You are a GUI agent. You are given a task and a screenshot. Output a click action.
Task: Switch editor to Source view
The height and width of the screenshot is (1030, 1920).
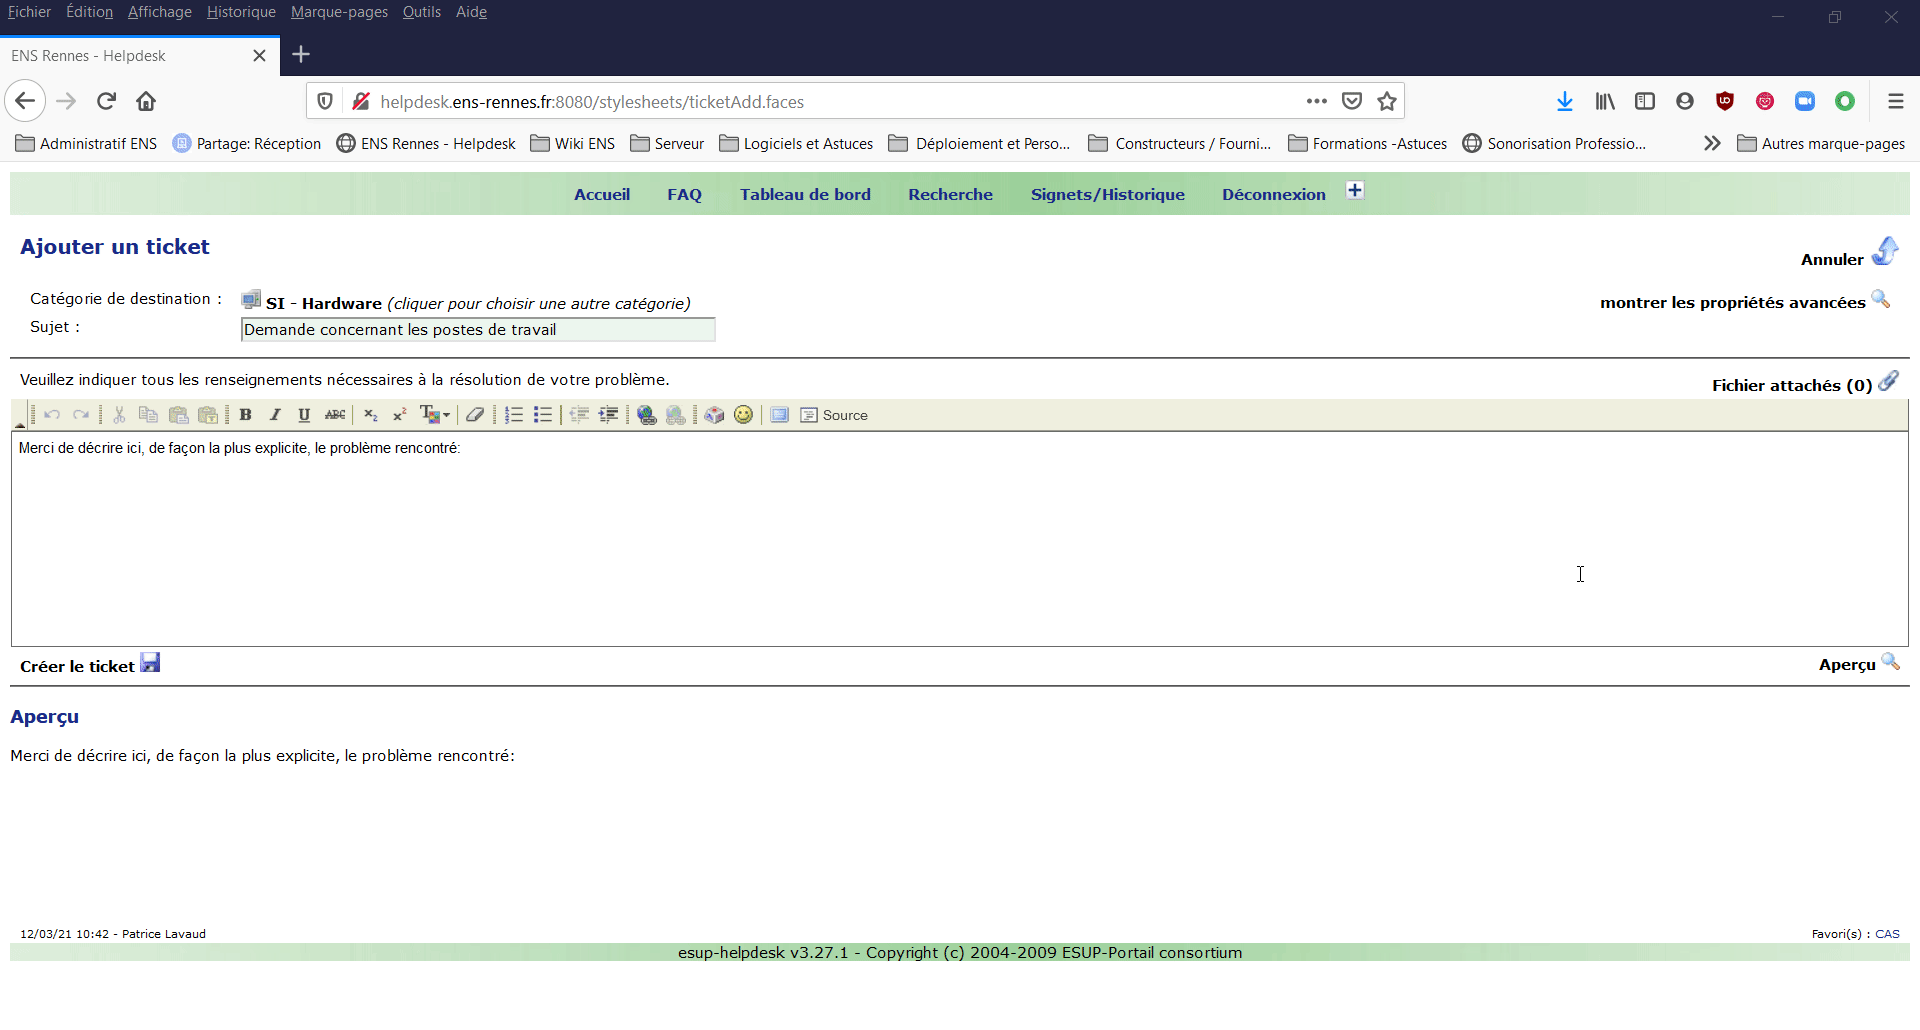click(834, 415)
